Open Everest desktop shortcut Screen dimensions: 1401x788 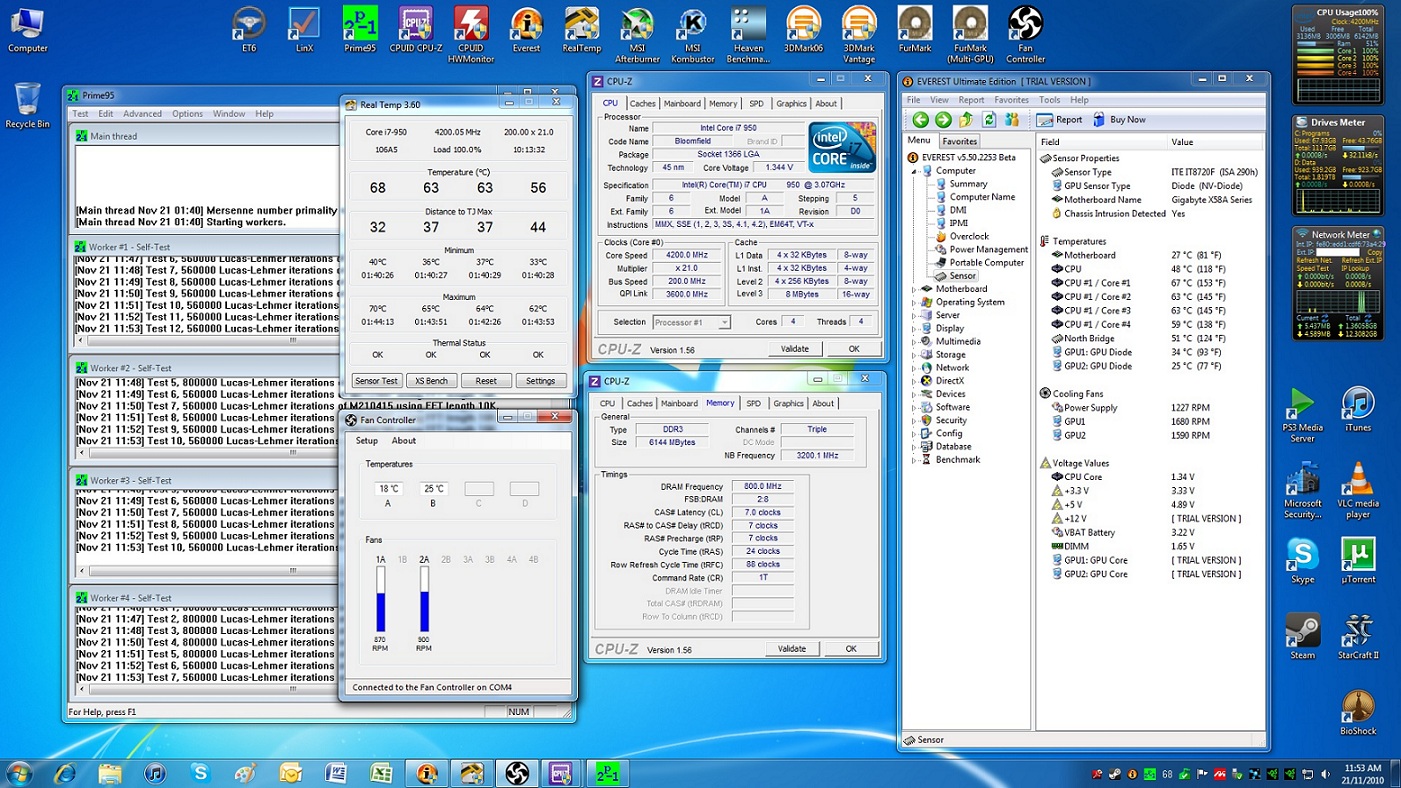pyautogui.click(x=526, y=30)
